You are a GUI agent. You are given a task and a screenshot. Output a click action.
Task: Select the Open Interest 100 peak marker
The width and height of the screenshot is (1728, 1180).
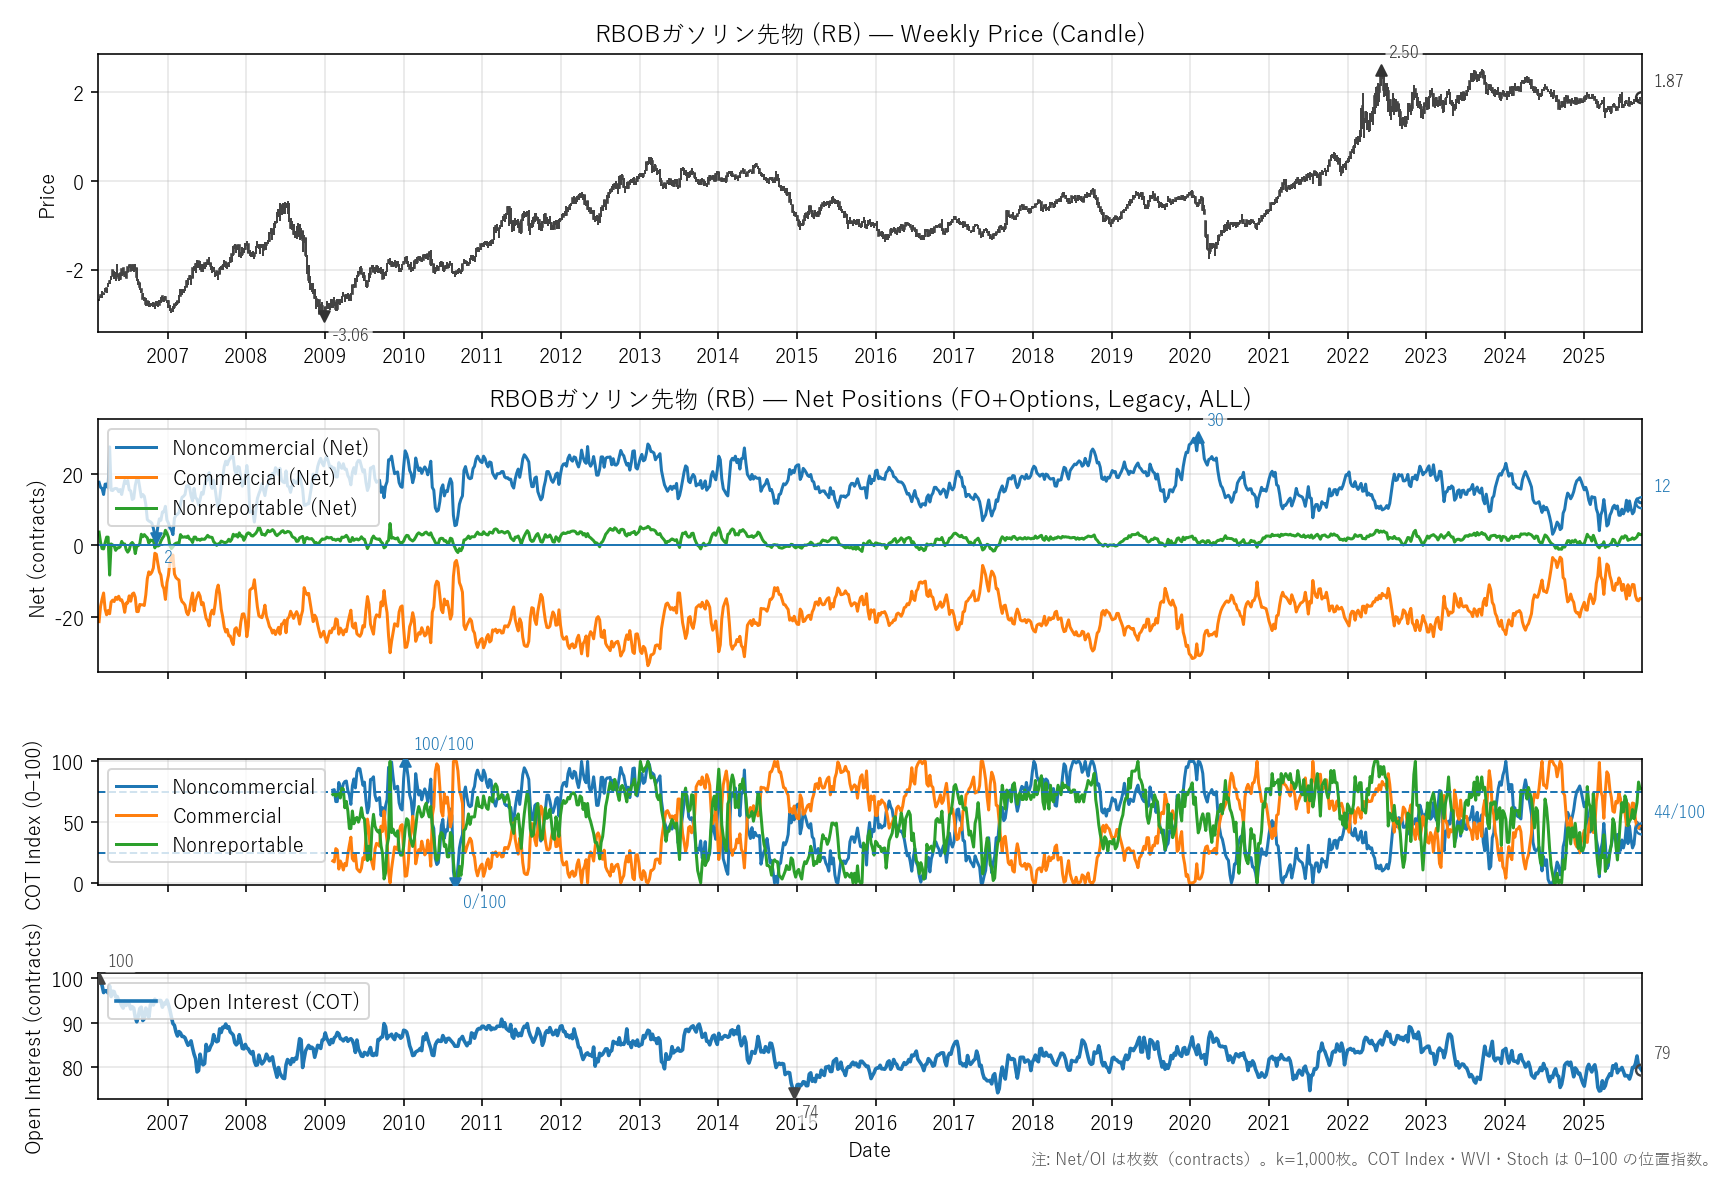(x=100, y=980)
